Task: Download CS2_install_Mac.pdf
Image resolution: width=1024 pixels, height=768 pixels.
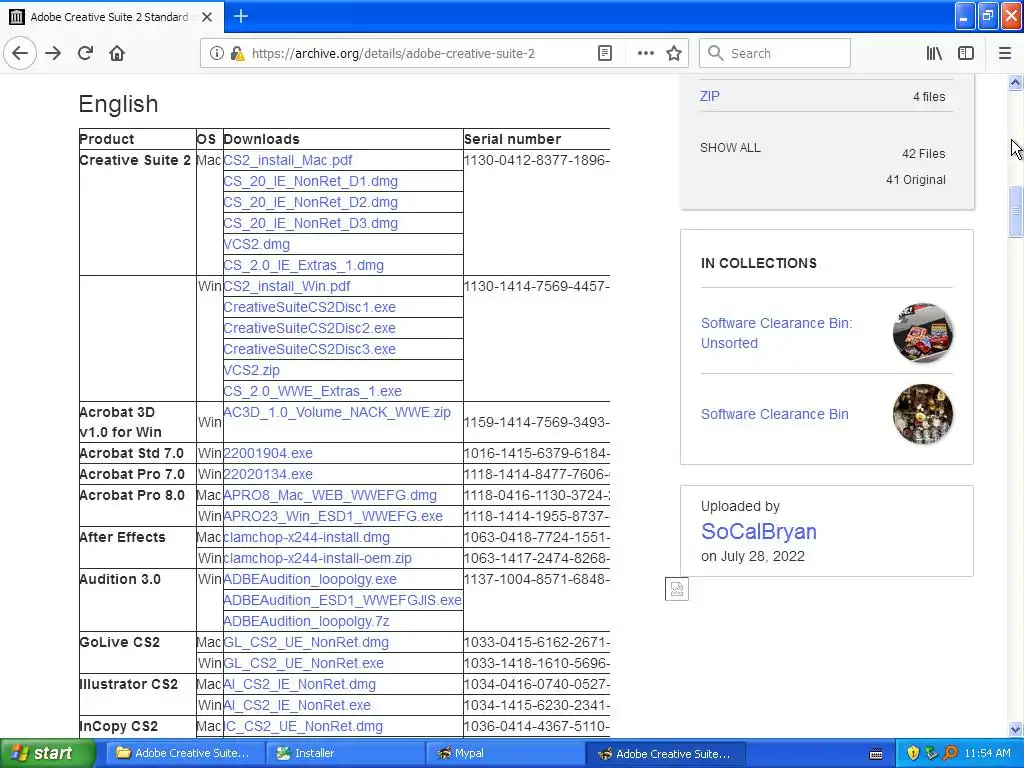Action: tap(287, 161)
